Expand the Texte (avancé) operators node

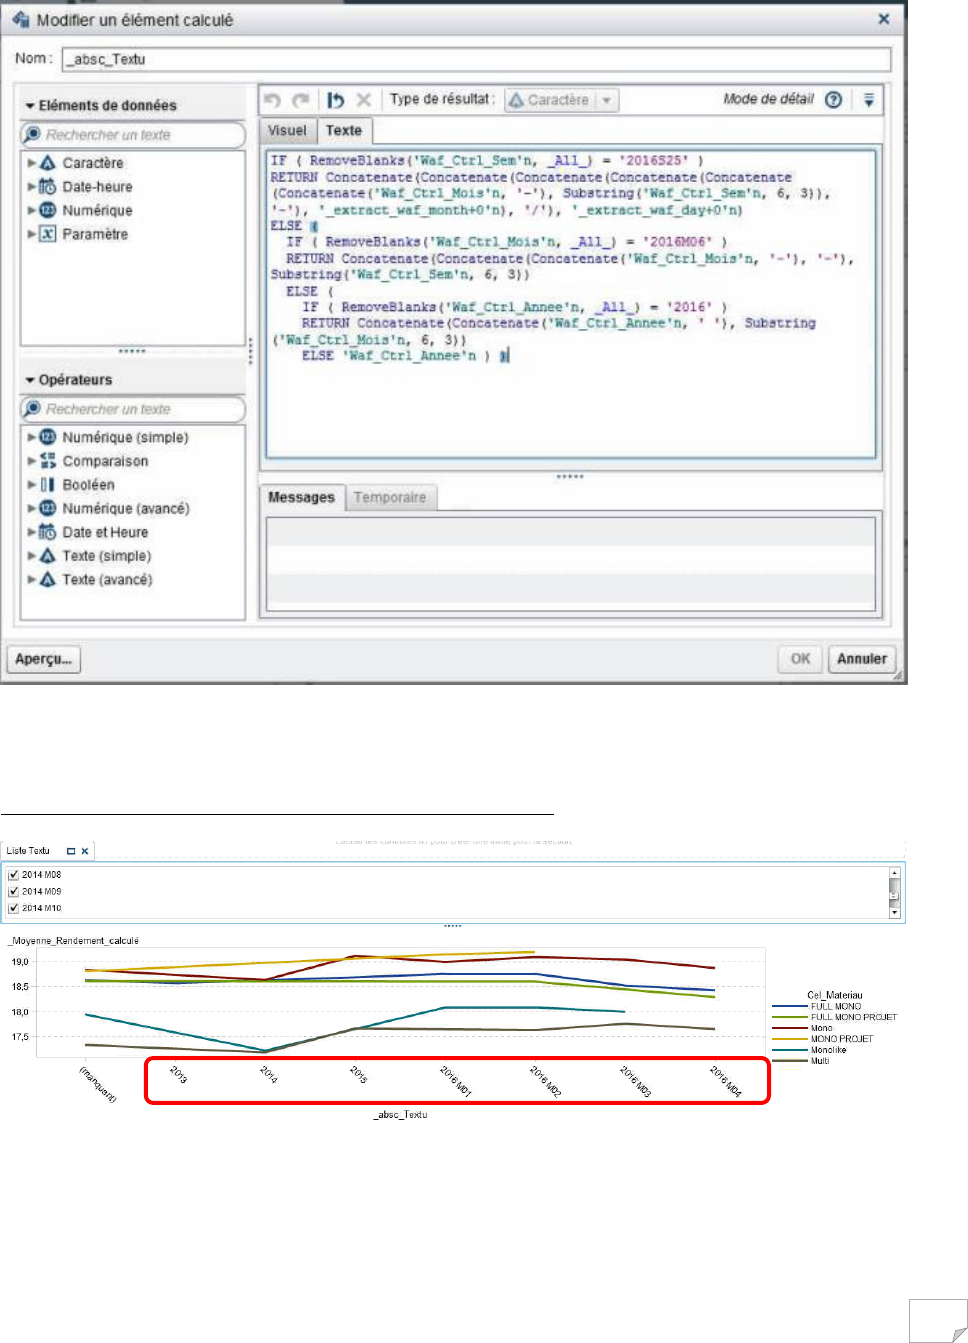point(31,580)
